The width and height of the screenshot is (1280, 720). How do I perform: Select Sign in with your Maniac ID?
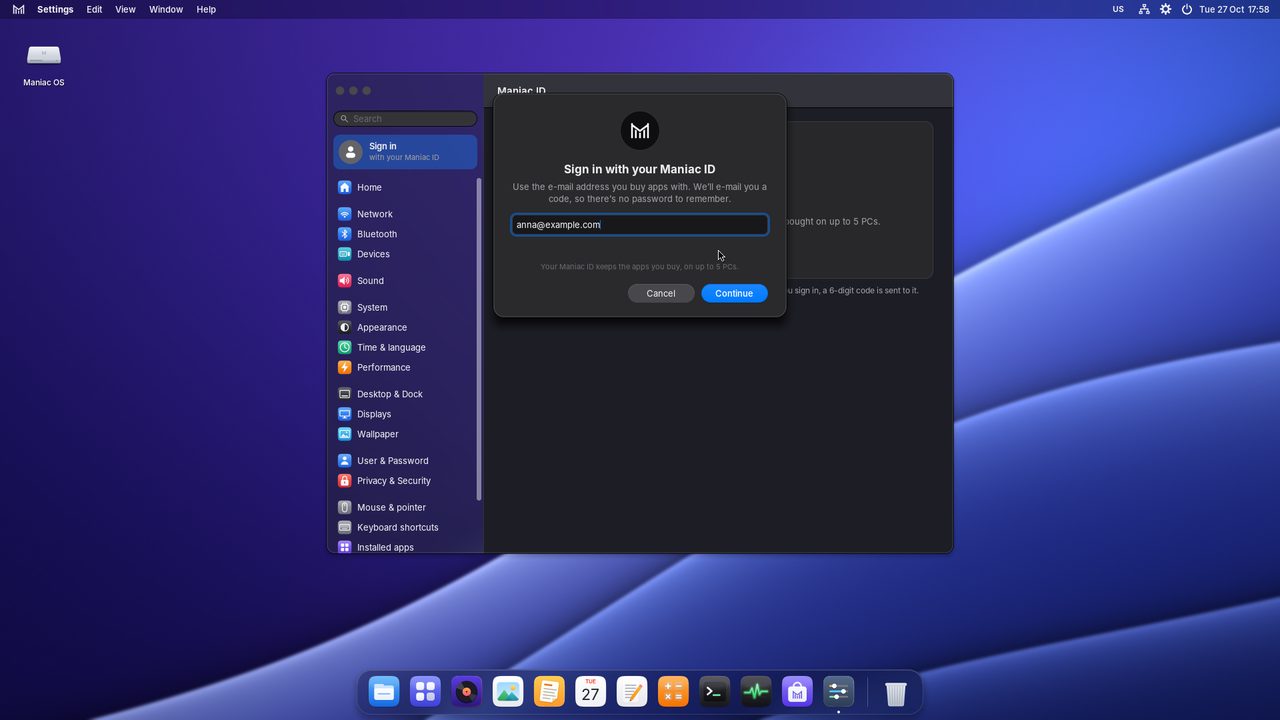pyautogui.click(x=405, y=152)
